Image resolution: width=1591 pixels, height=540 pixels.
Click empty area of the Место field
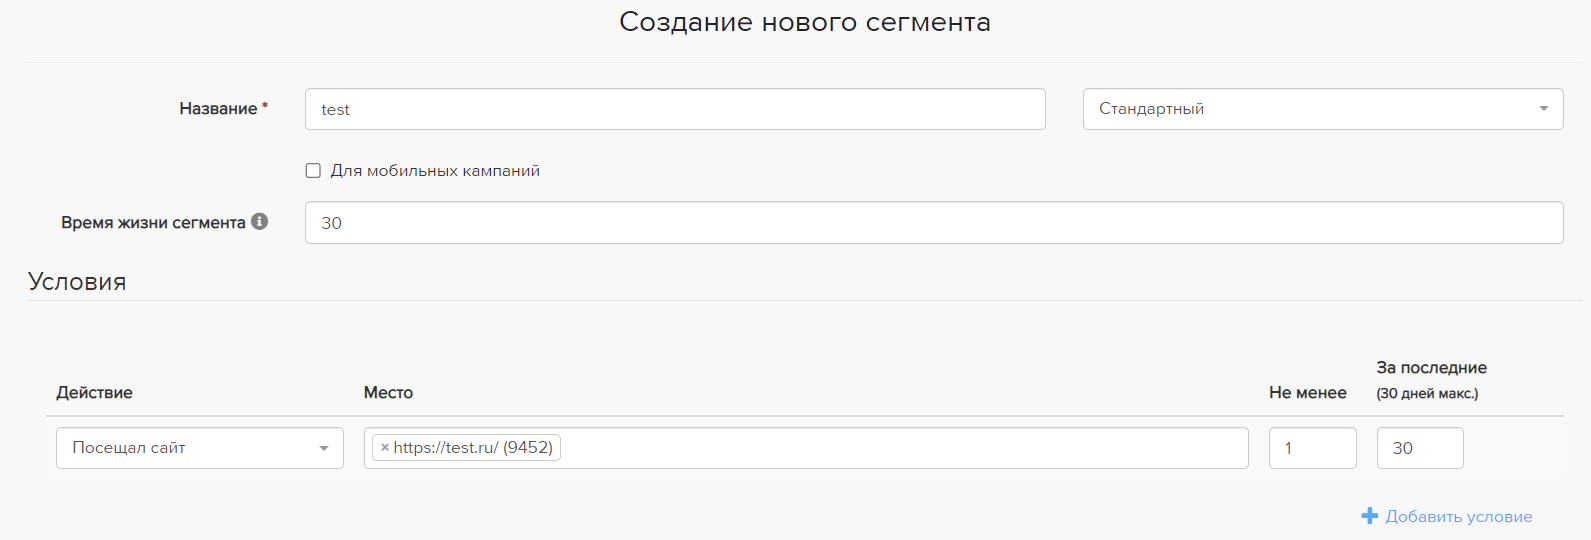click(900, 448)
